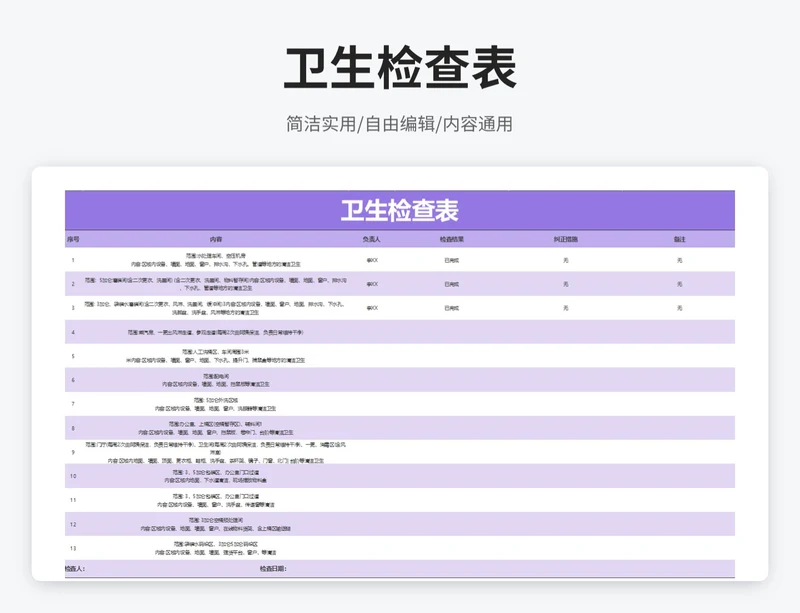Select the 内容 description text in row 11
The width and height of the screenshot is (800, 613).
(x=216, y=500)
